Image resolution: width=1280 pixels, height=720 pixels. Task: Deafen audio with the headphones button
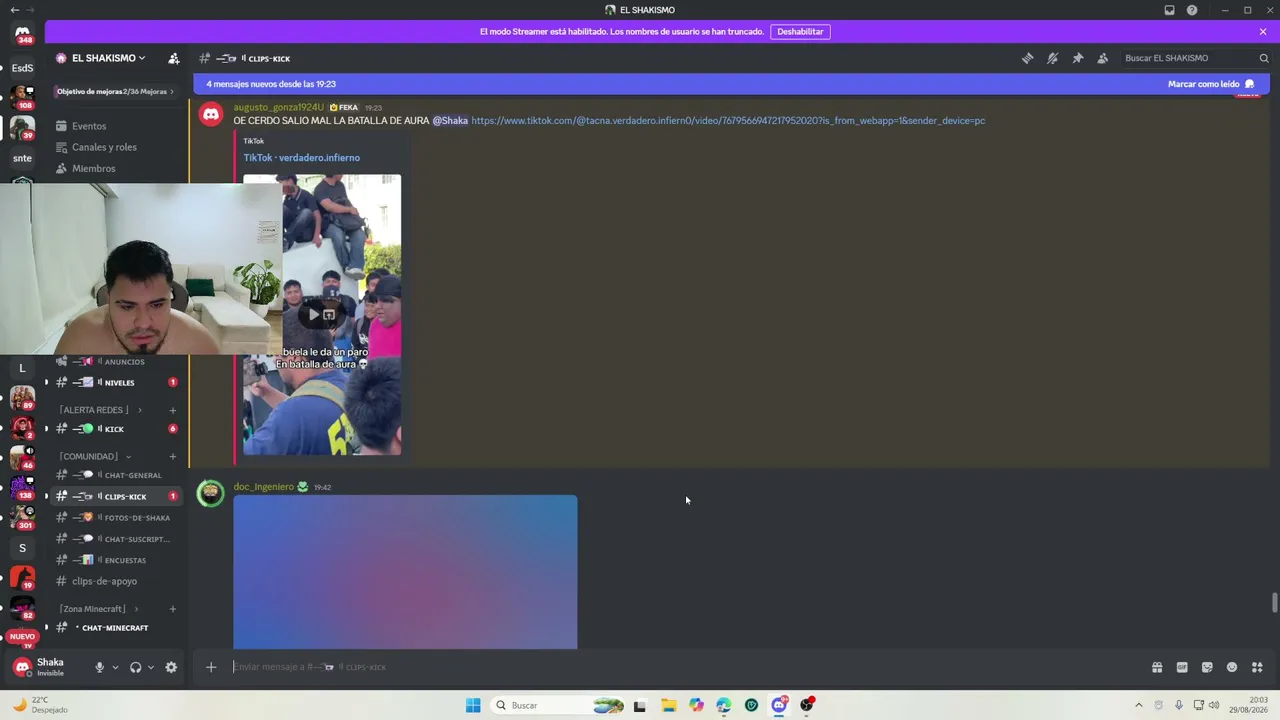tap(135, 667)
